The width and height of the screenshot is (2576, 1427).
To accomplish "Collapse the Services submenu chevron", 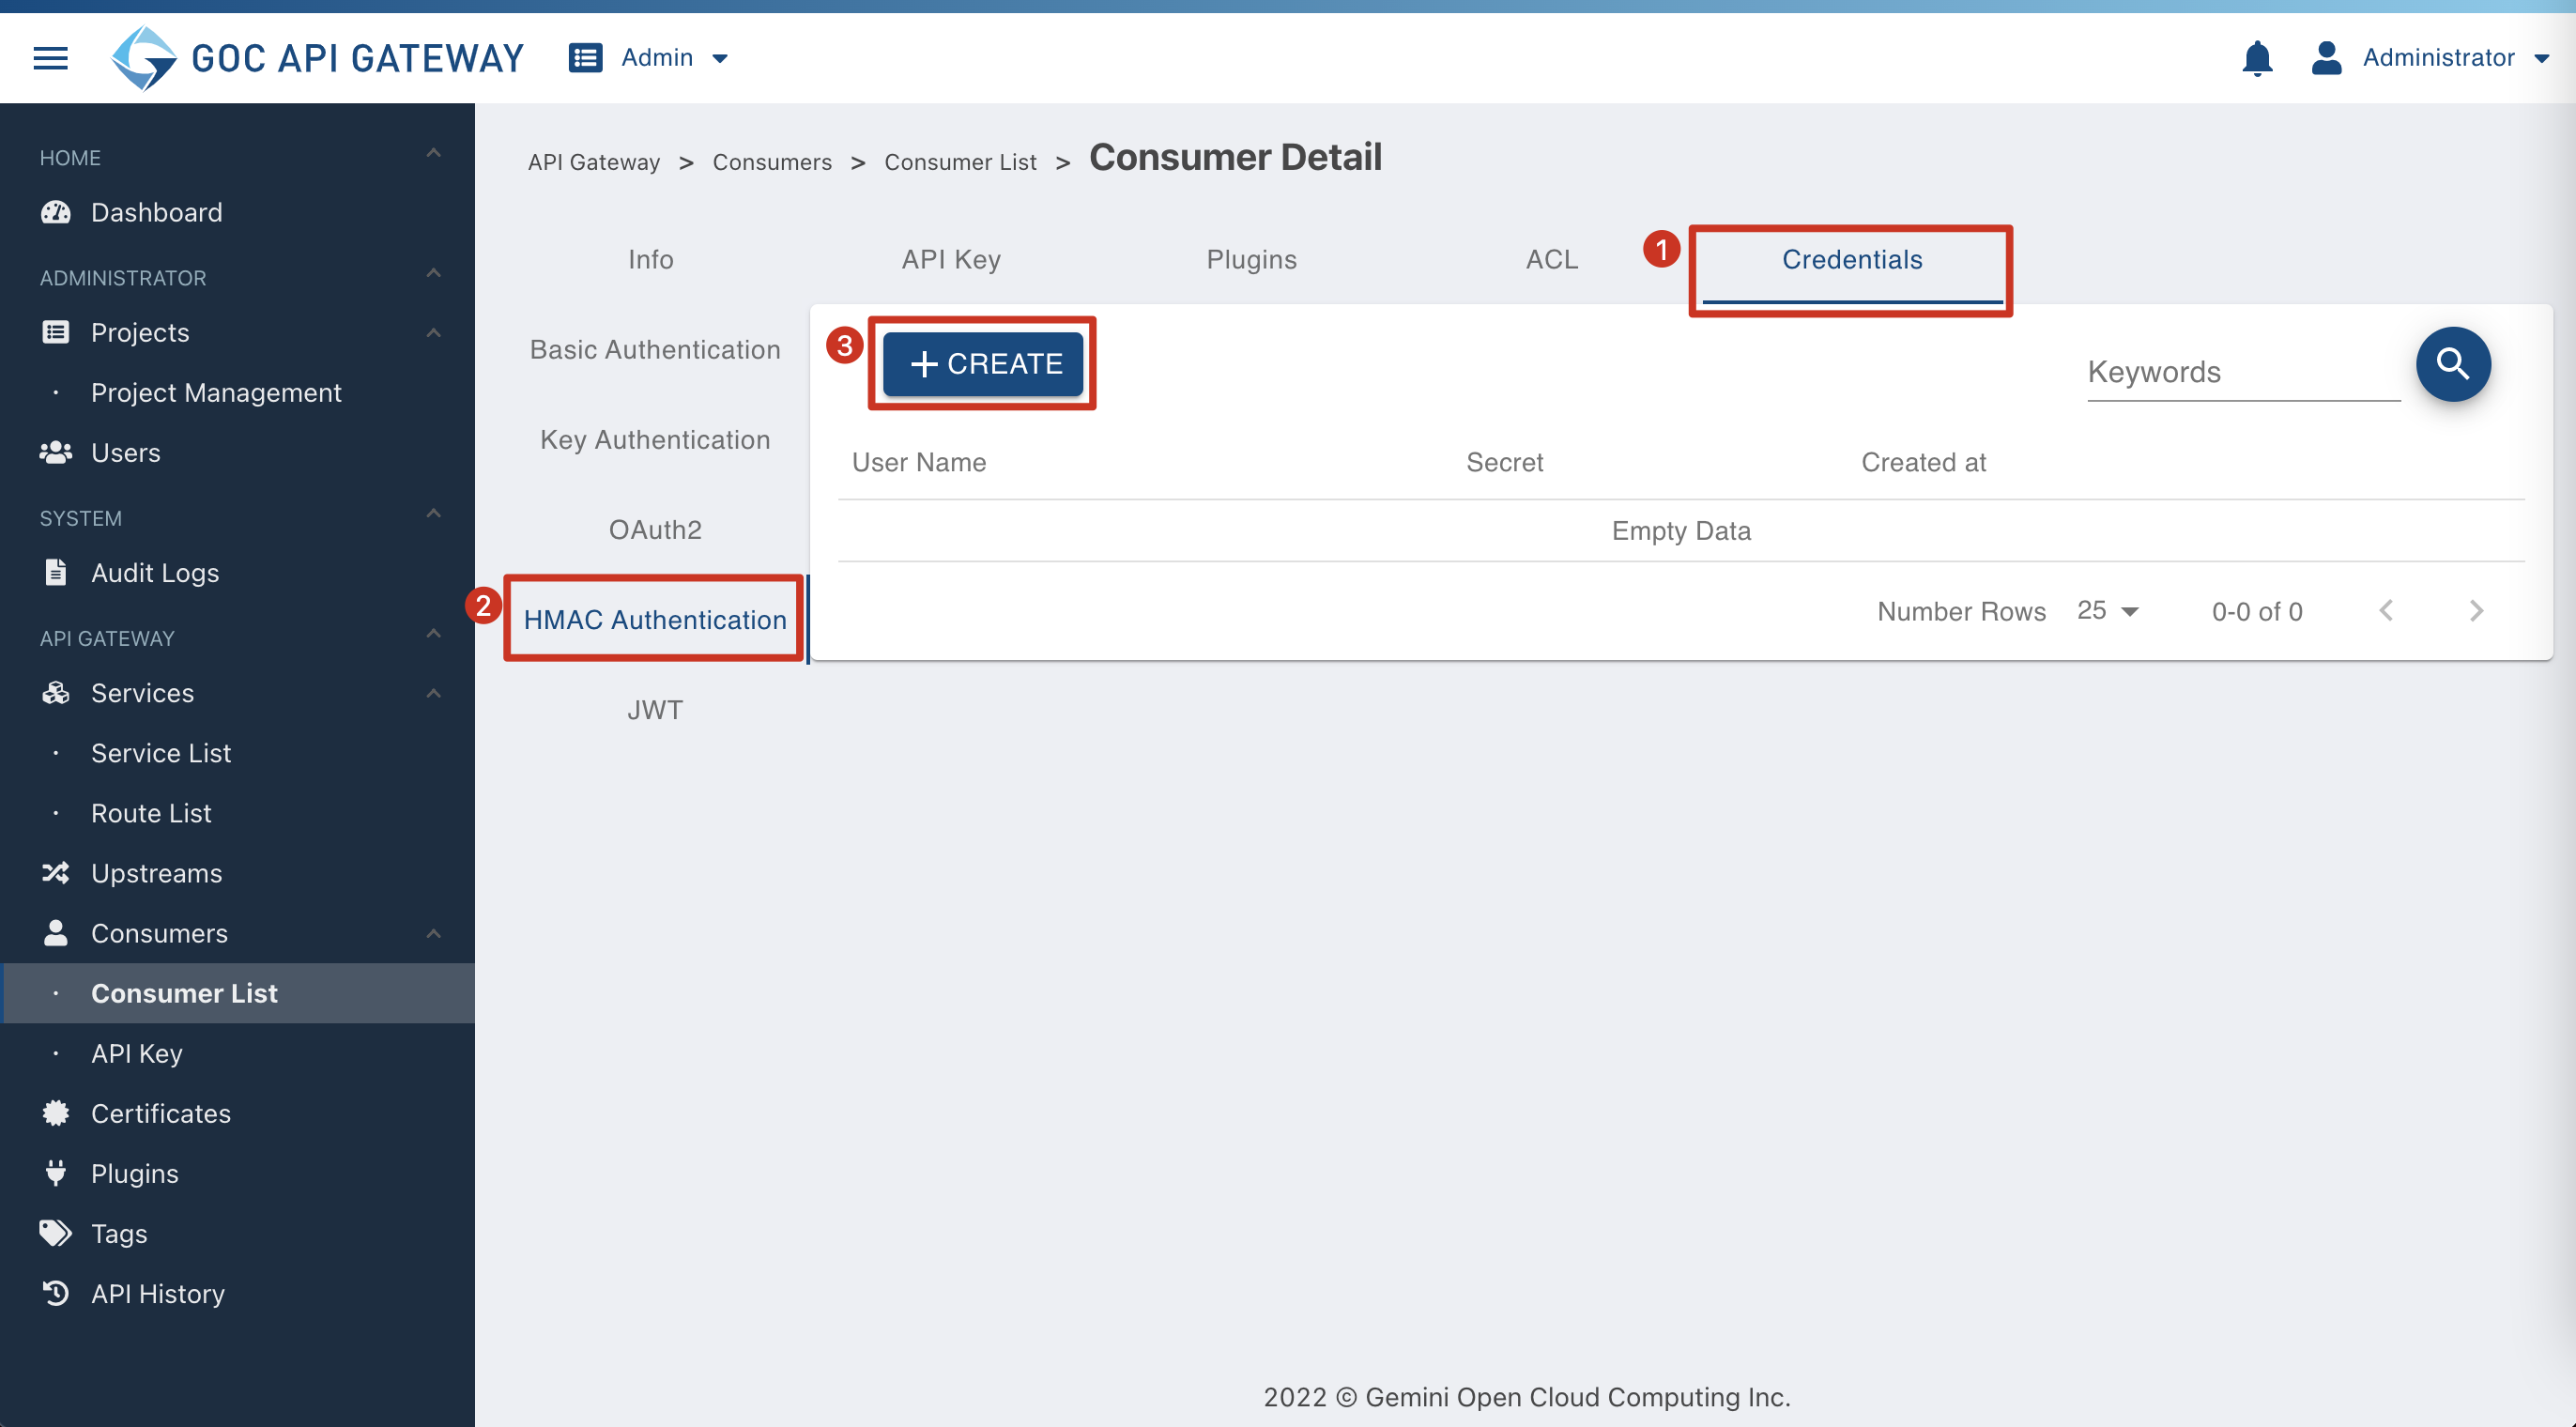I will pos(433,693).
